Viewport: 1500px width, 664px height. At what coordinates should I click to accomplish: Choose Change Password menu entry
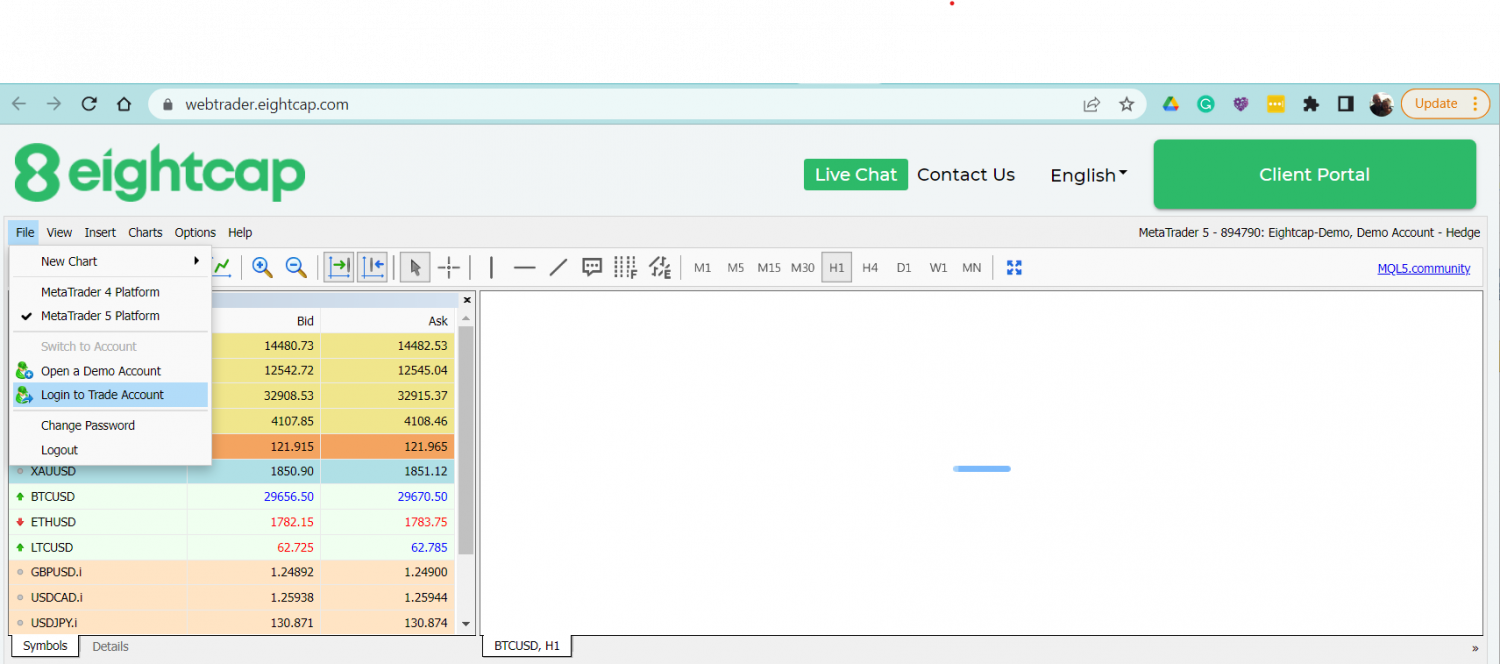coord(110,426)
